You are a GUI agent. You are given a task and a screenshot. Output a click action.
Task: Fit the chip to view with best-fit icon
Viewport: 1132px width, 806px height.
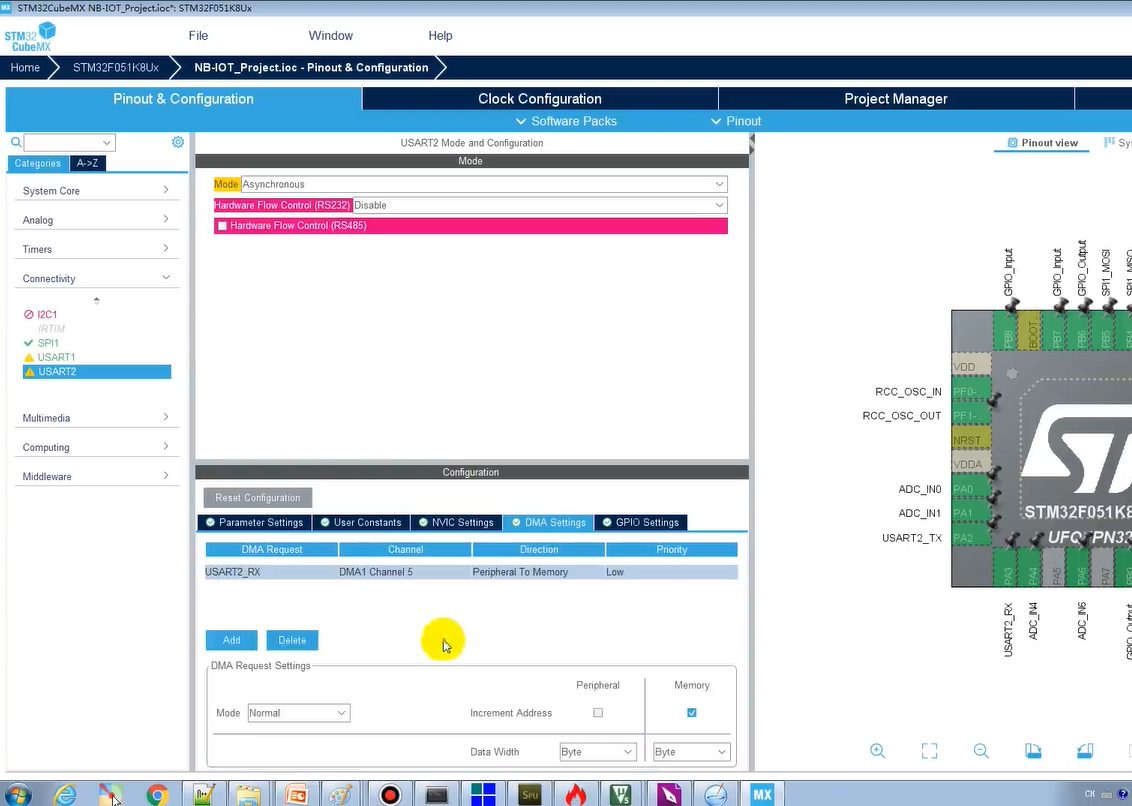tap(929, 751)
